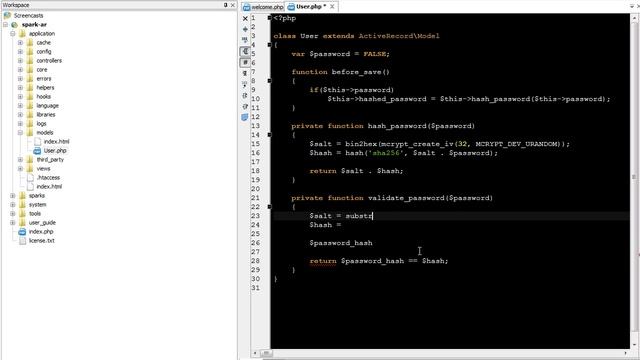Click the X close icon in editor side toolbar

(x=245, y=18)
